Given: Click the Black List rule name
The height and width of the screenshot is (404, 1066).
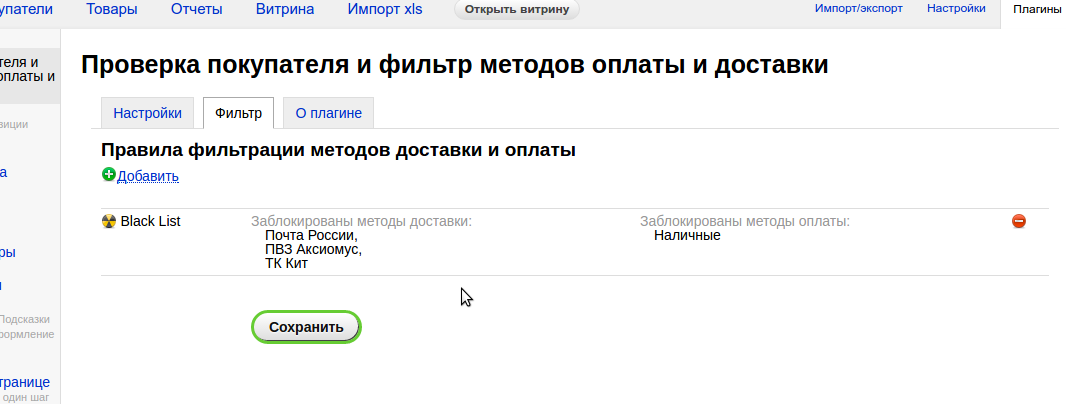Looking at the screenshot, I should (x=150, y=221).
